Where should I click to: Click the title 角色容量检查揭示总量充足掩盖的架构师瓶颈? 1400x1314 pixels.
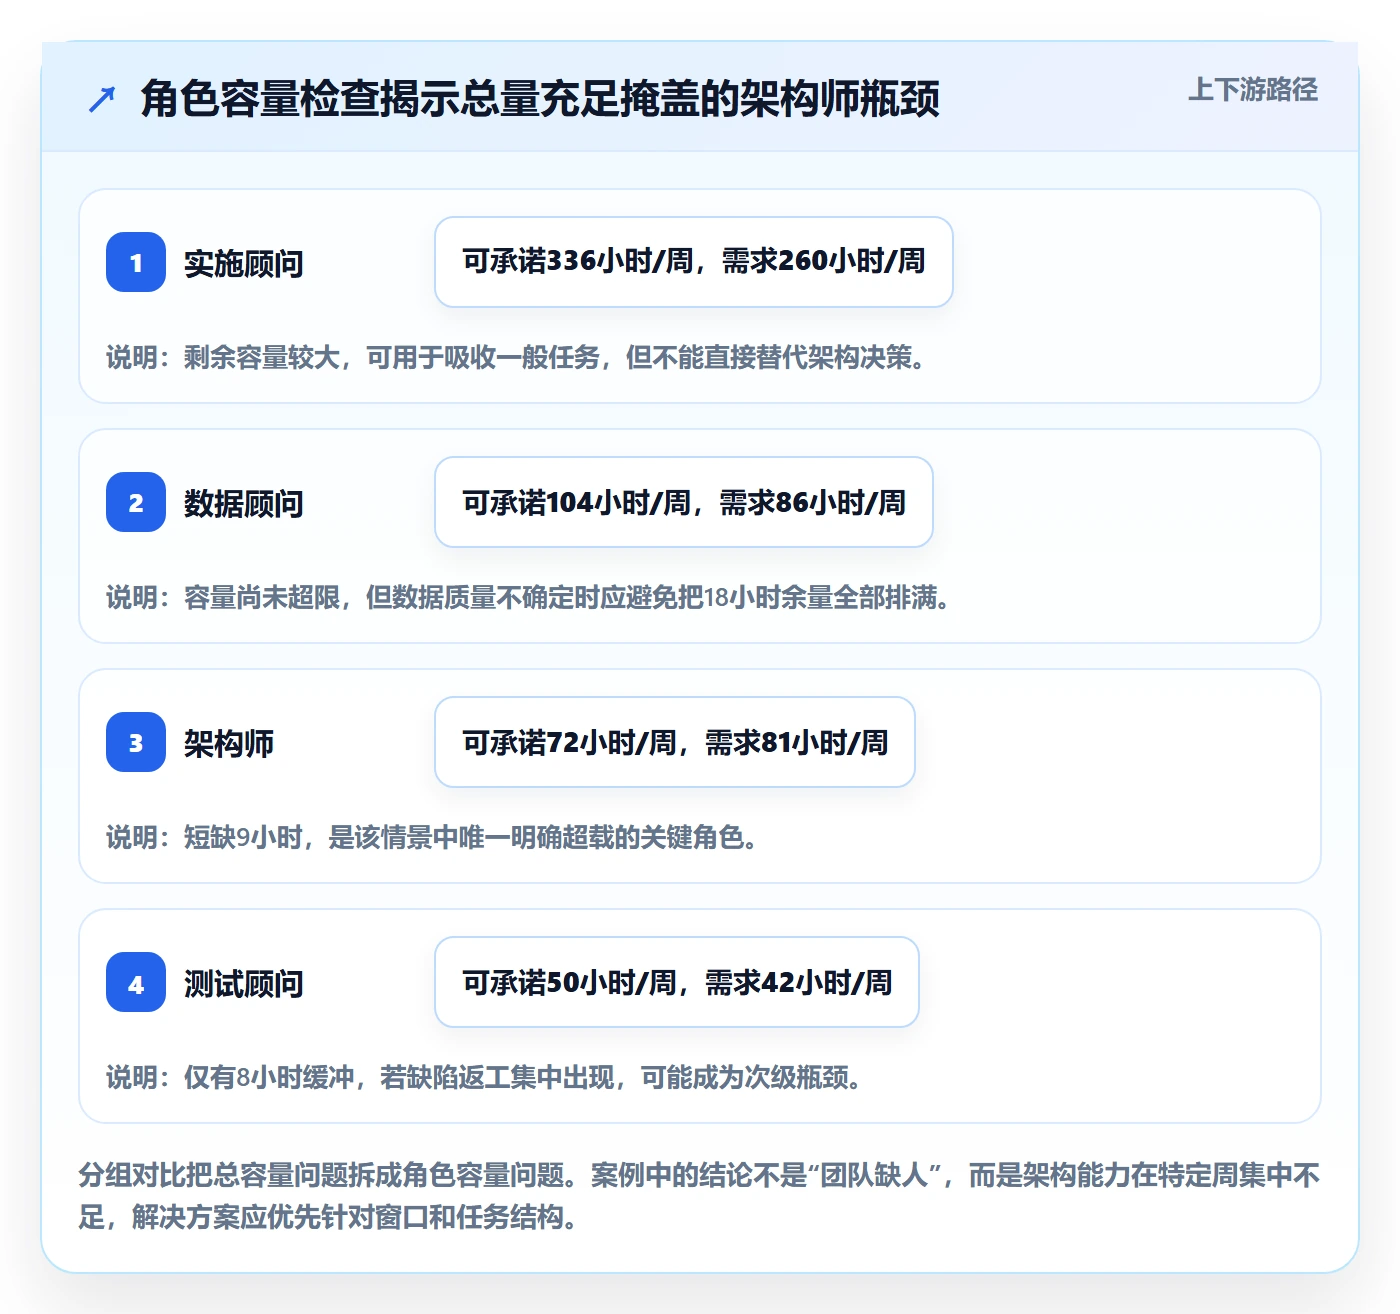tap(540, 99)
